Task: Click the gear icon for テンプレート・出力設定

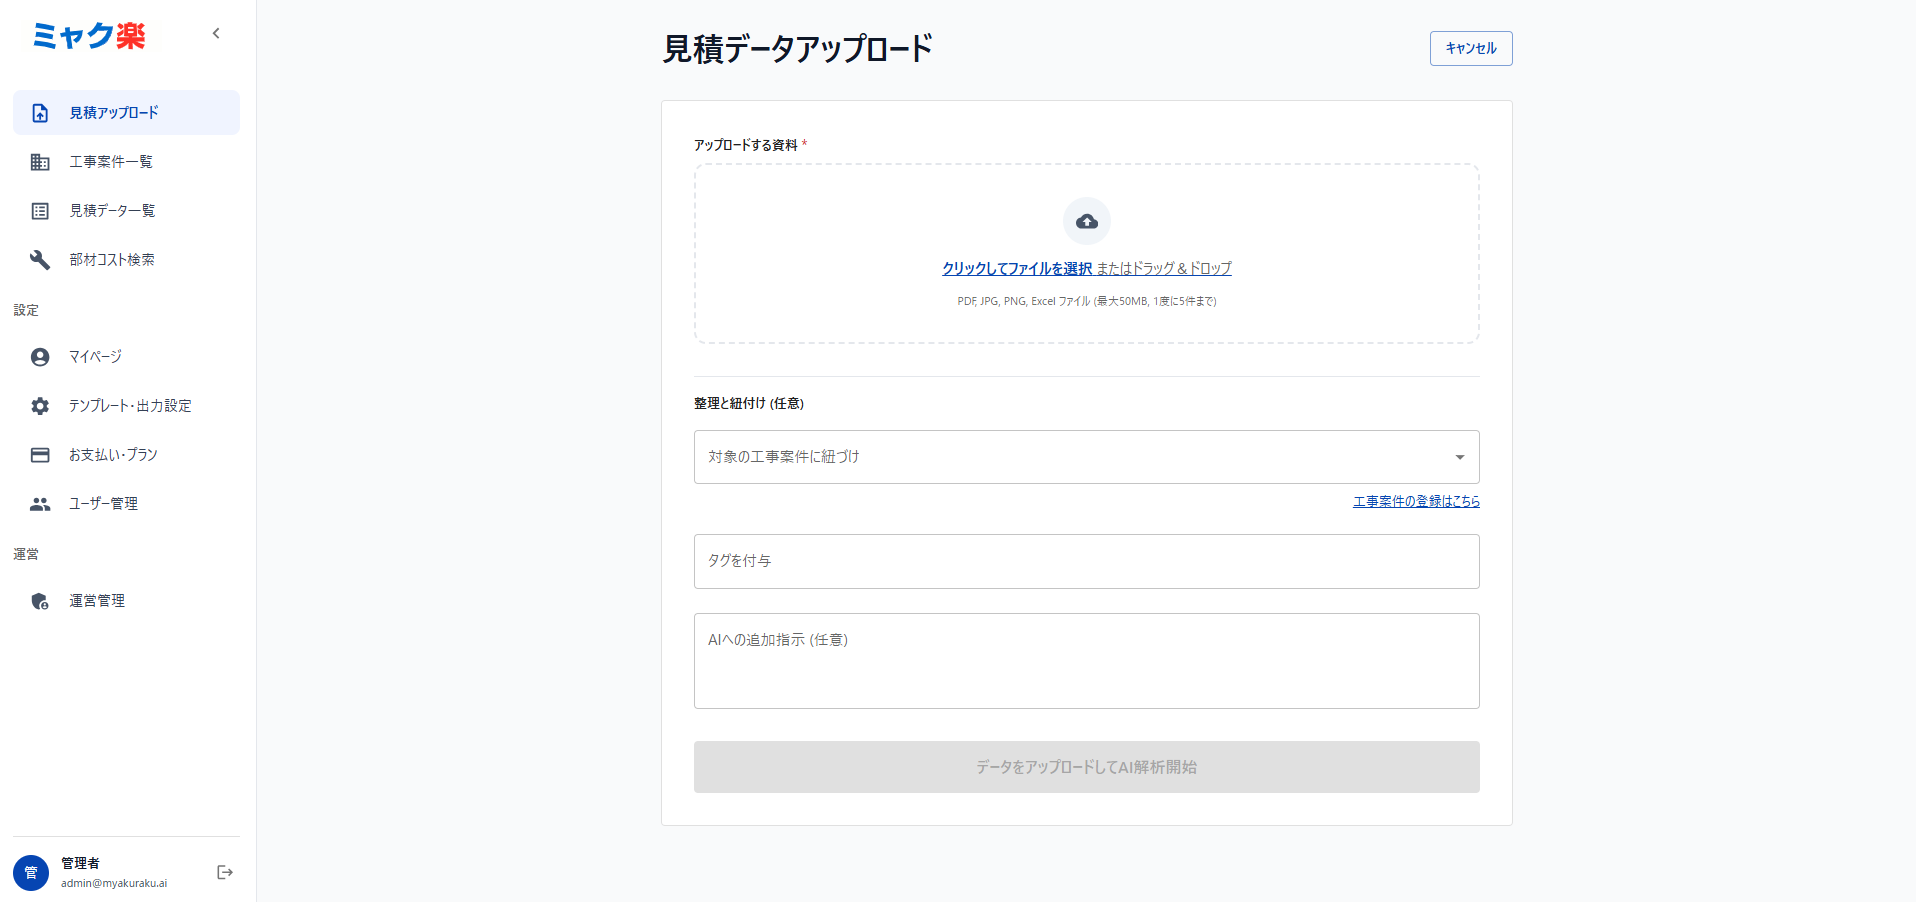Action: pos(40,406)
